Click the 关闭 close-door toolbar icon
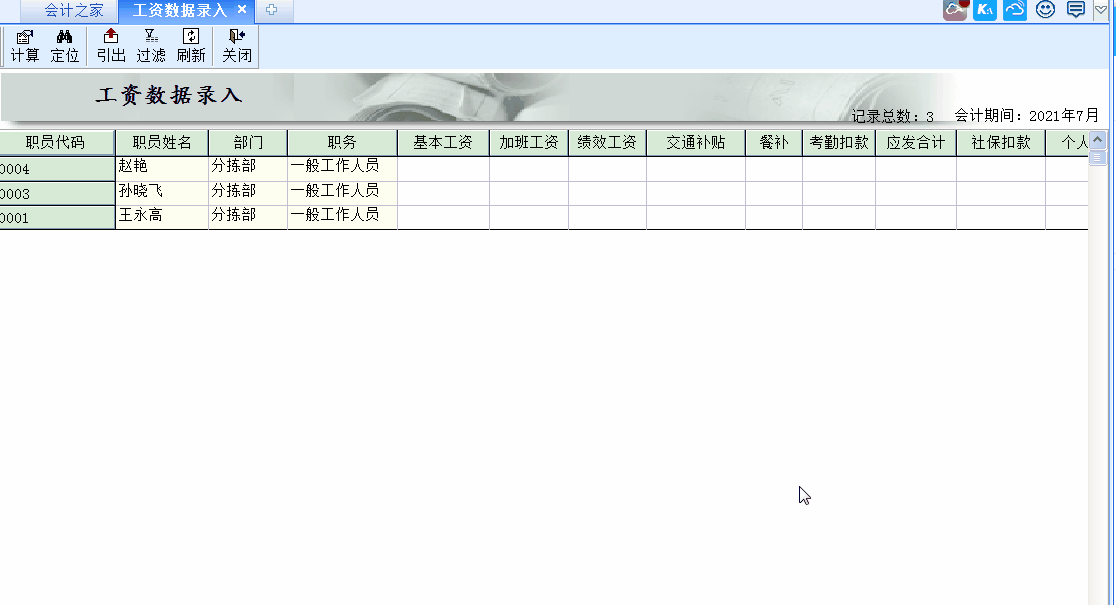The width and height of the screenshot is (1116, 605). point(236,45)
